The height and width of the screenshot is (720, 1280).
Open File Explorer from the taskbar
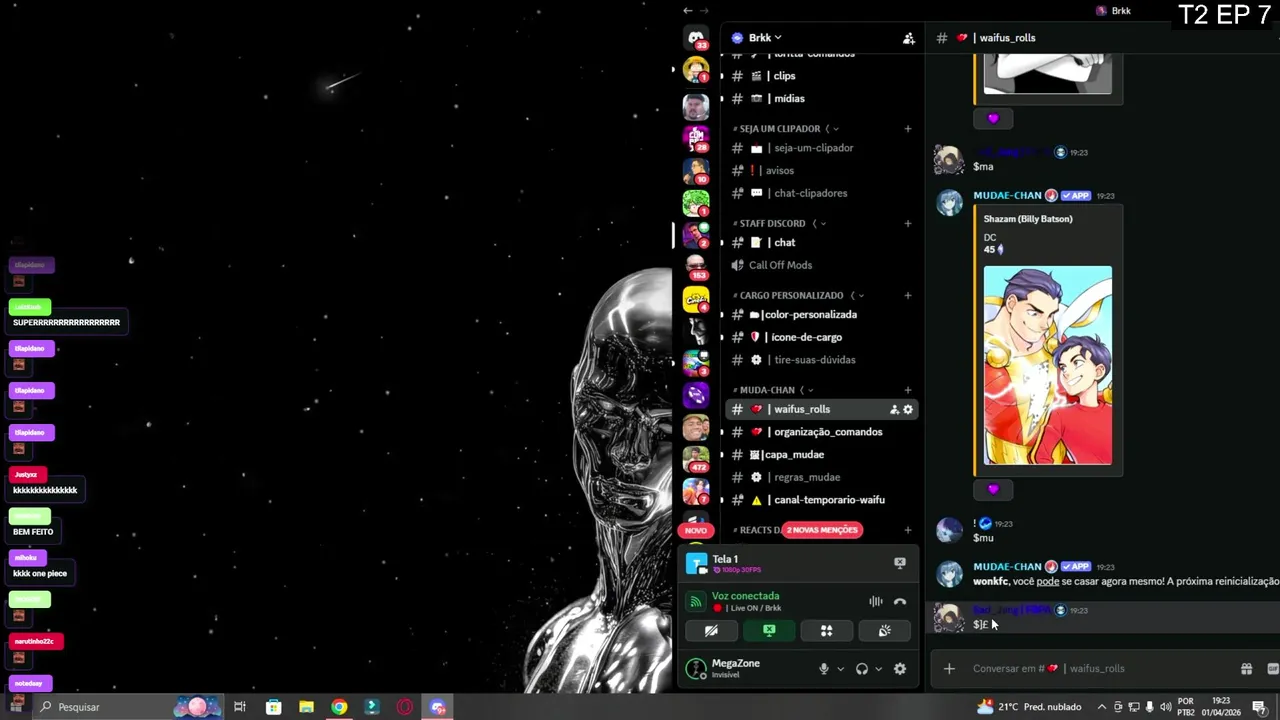306,707
